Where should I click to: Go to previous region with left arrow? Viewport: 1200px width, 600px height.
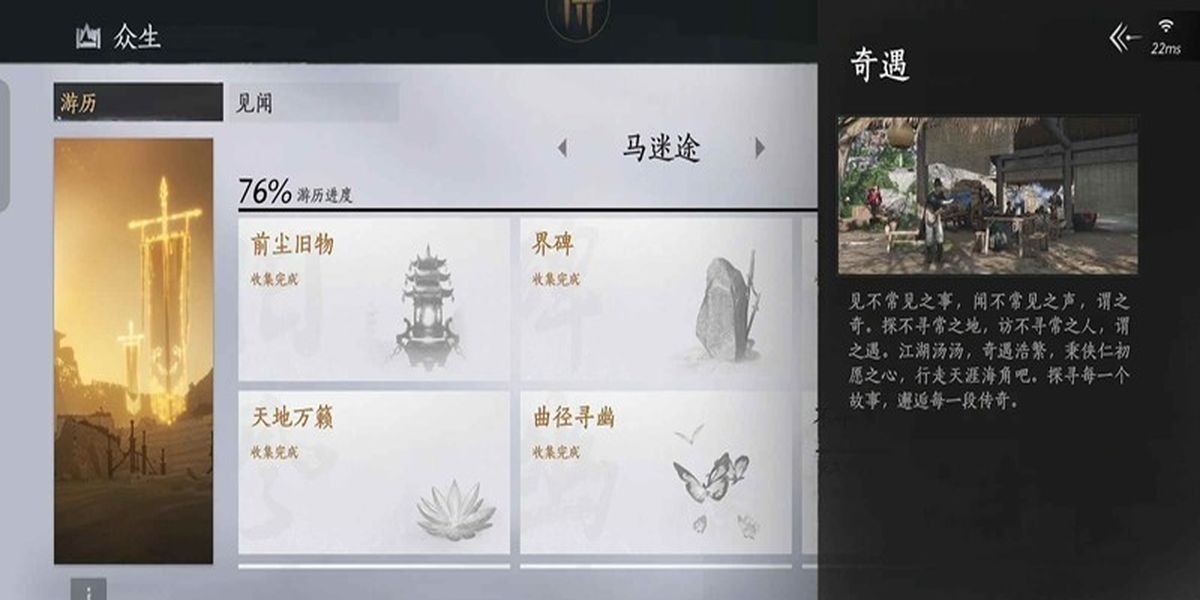click(562, 148)
